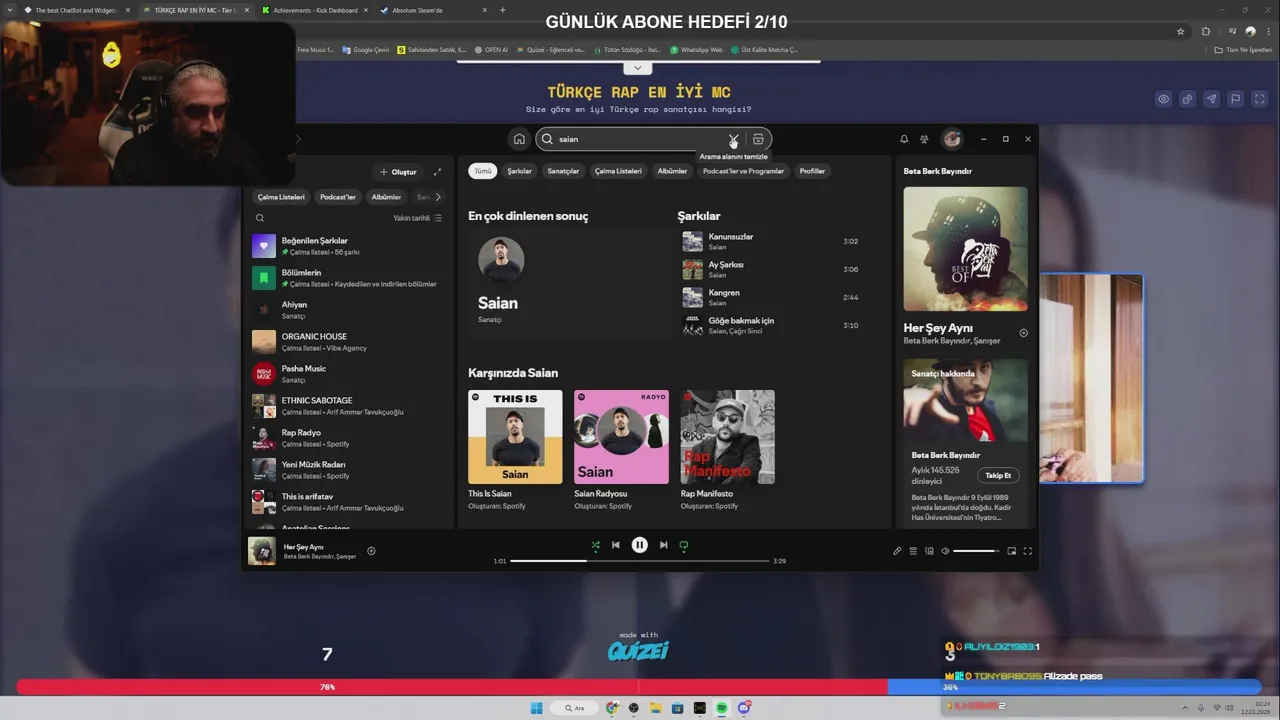Open Friend Activity icon in Spotify header
This screenshot has height=720, width=1280.
tap(924, 139)
